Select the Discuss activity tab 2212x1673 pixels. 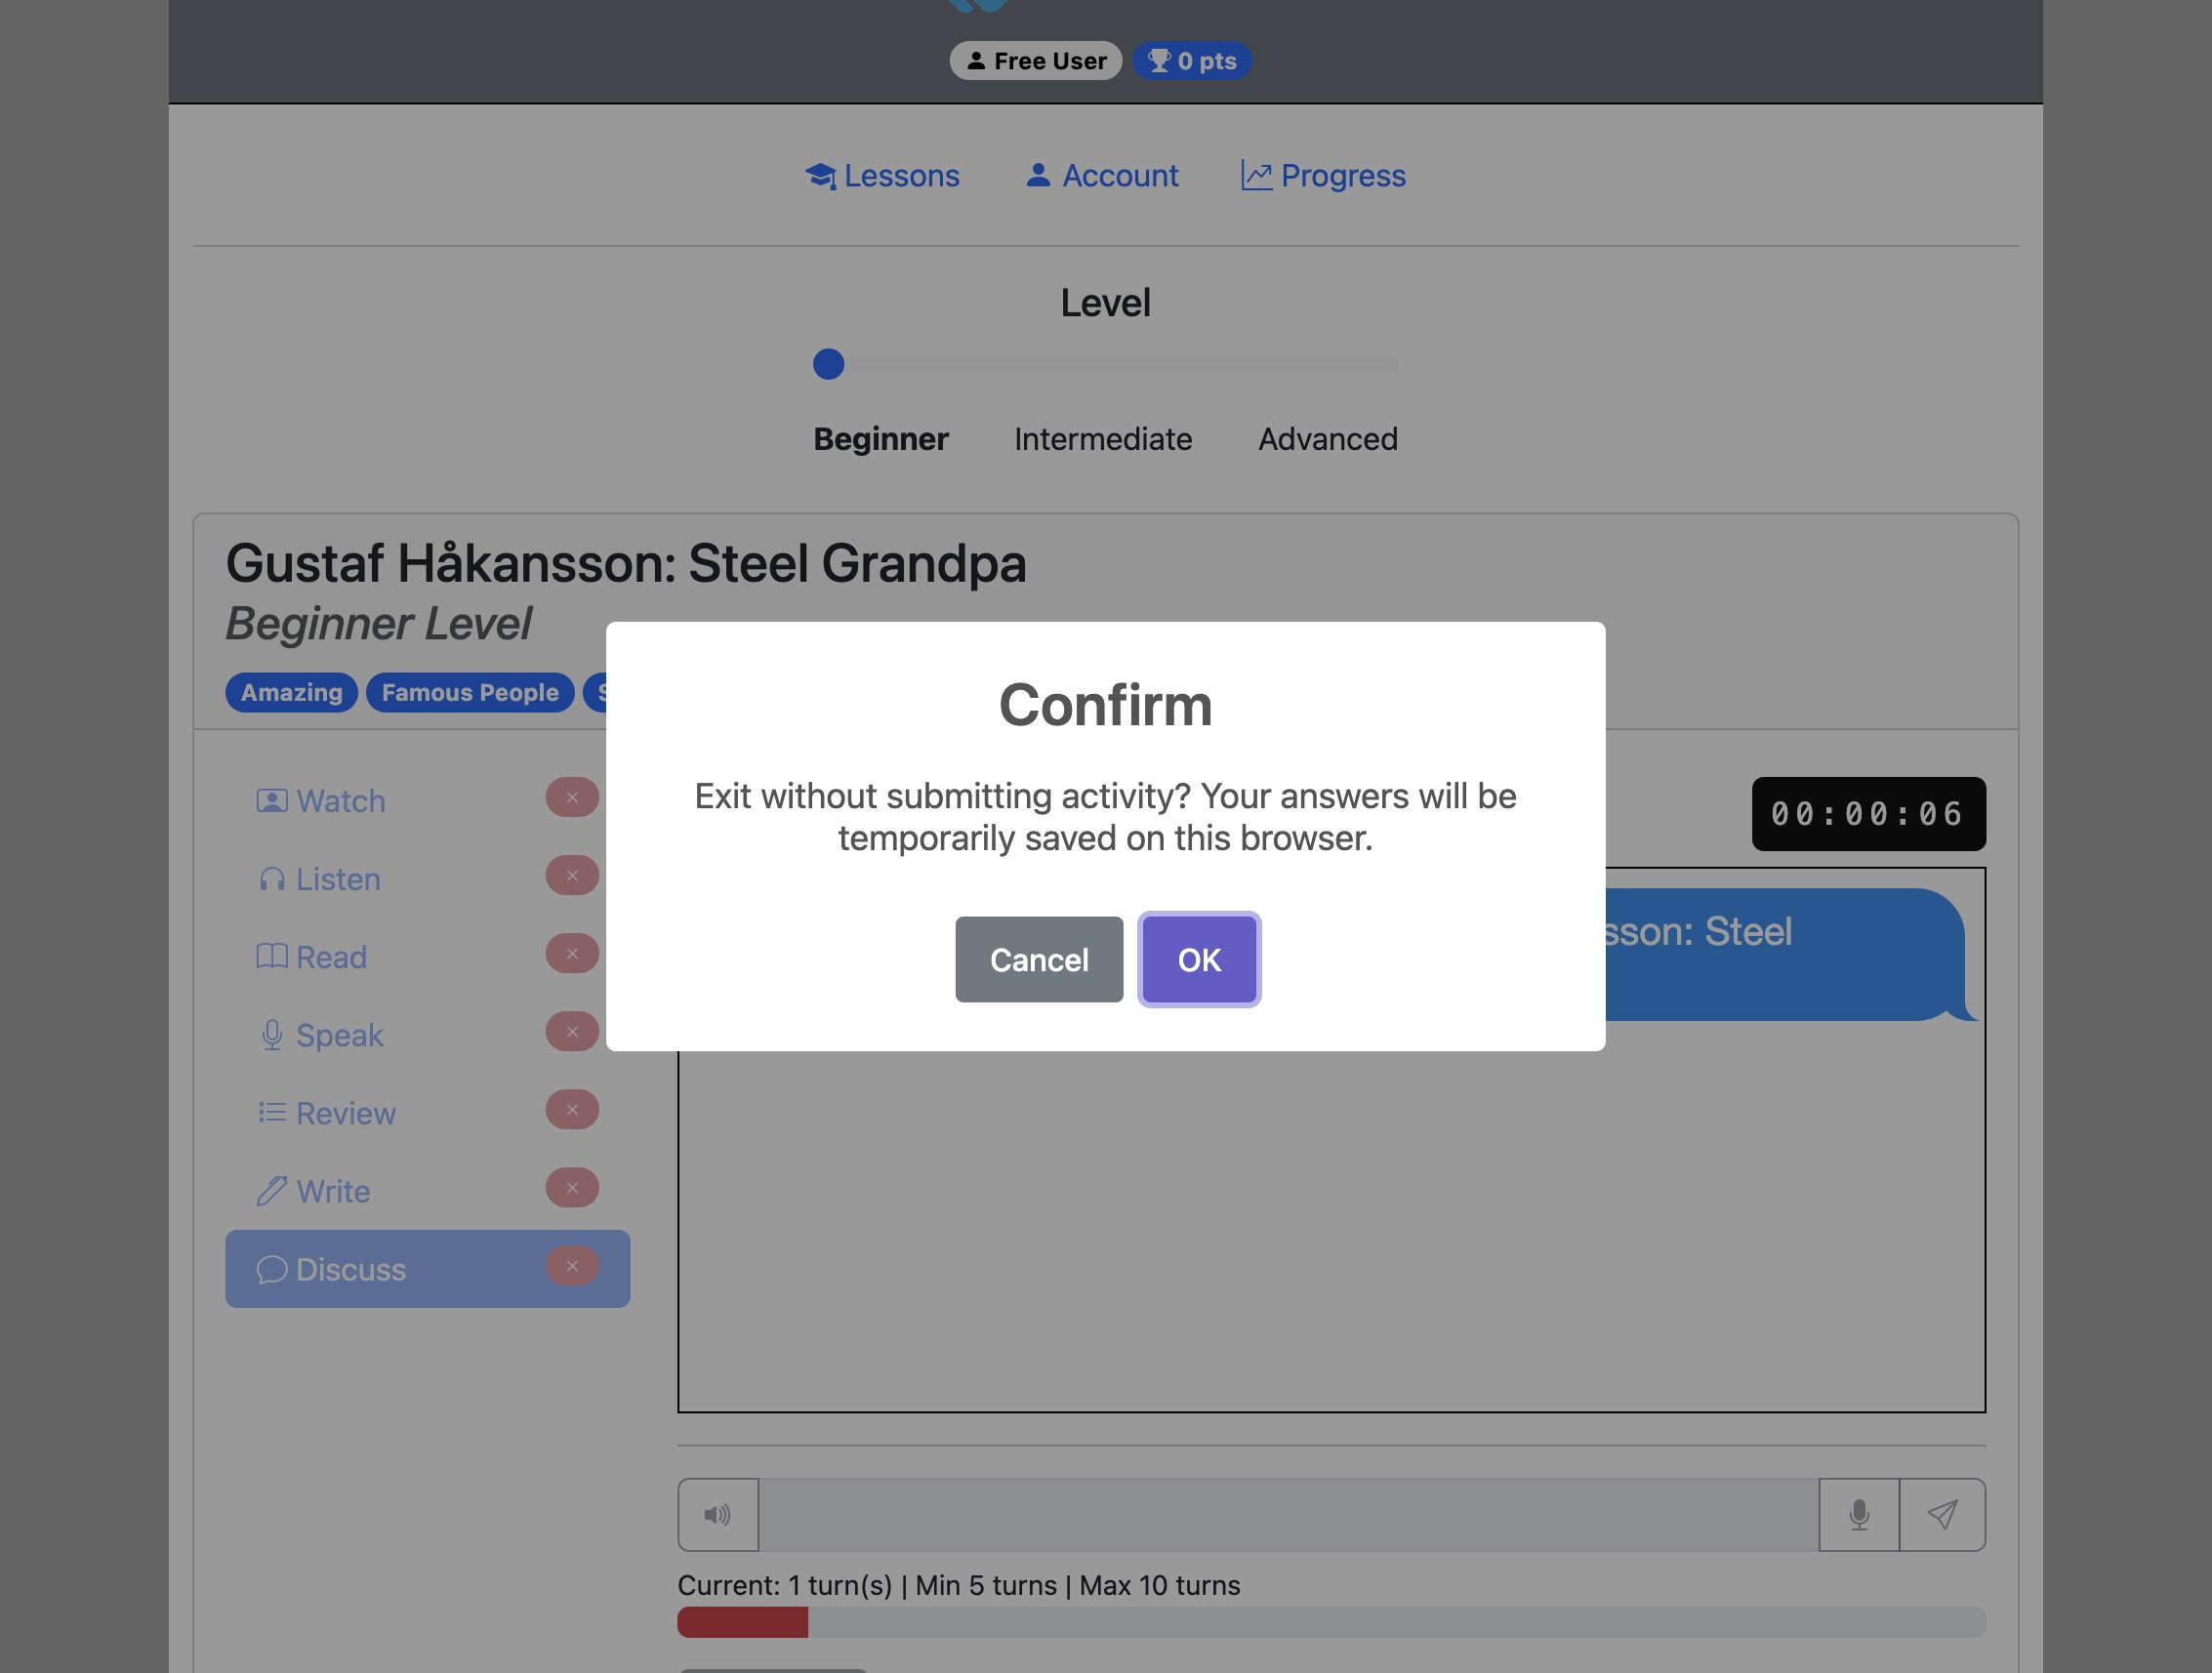(427, 1269)
